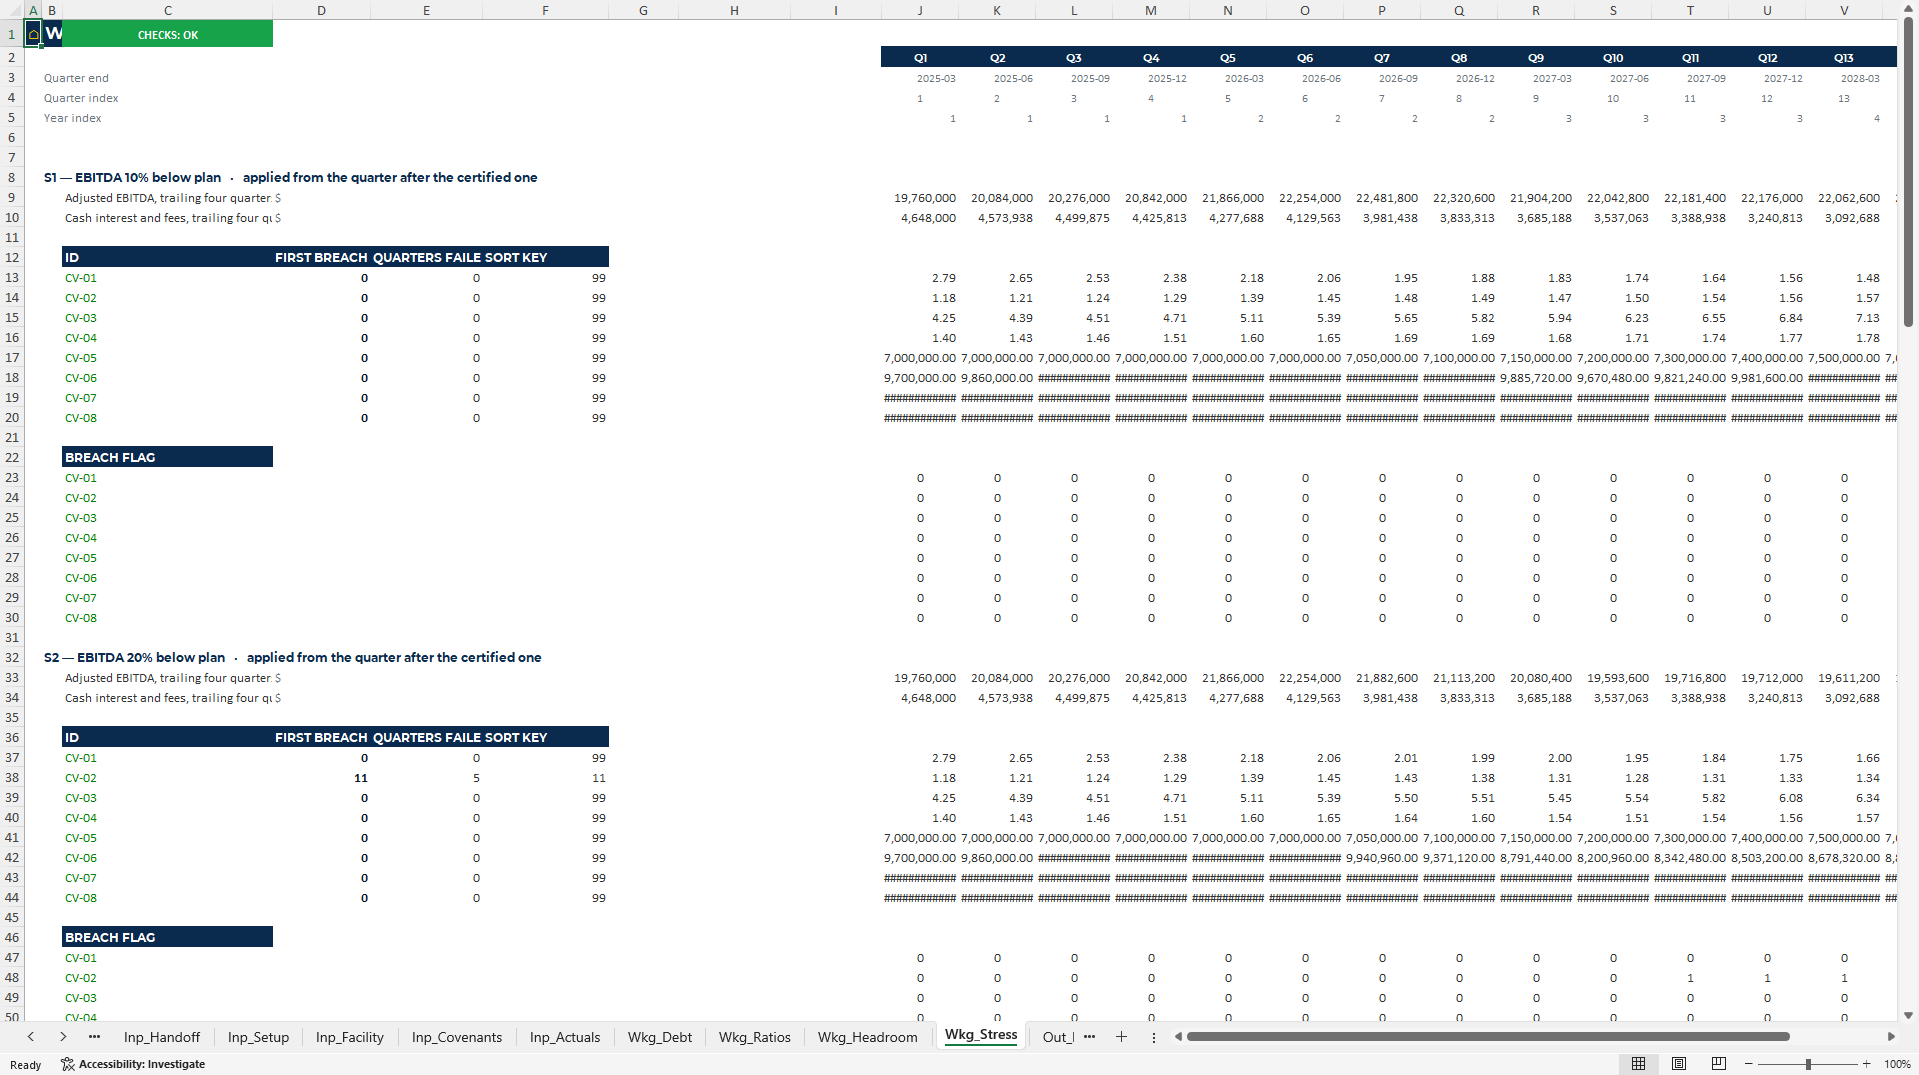Select column header J
Viewport: 1919px width, 1075px height.
pos(920,10)
